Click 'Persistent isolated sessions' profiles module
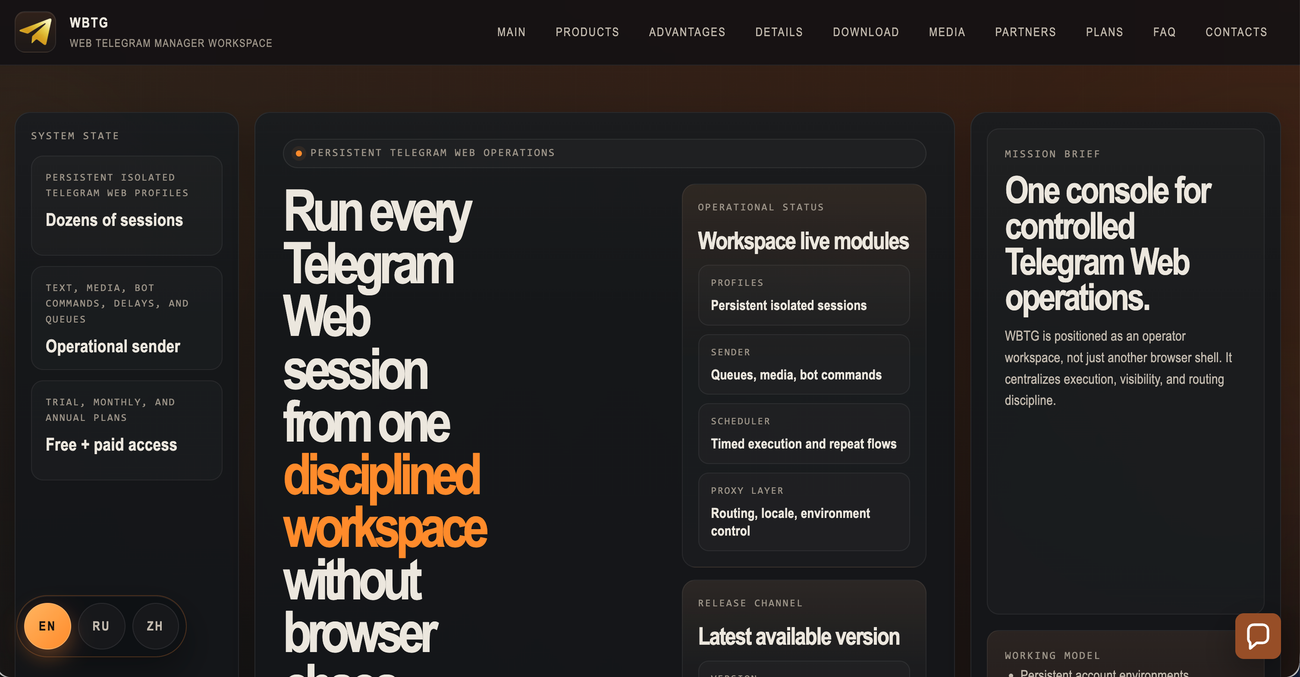The image size is (1300, 677). [804, 295]
